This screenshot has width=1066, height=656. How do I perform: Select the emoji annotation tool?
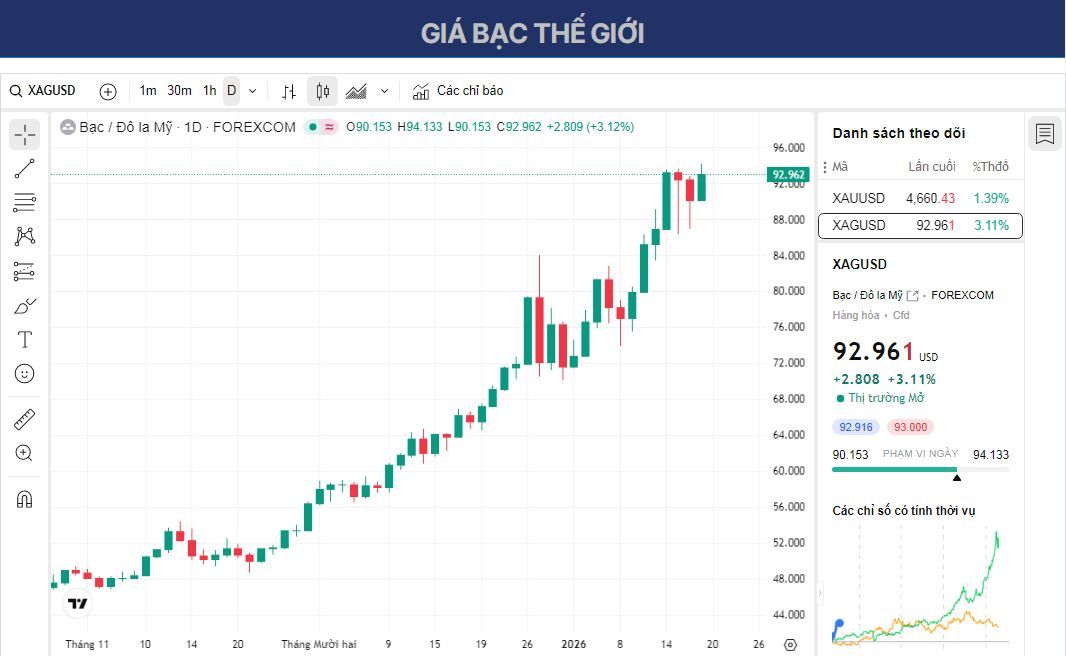(24, 373)
